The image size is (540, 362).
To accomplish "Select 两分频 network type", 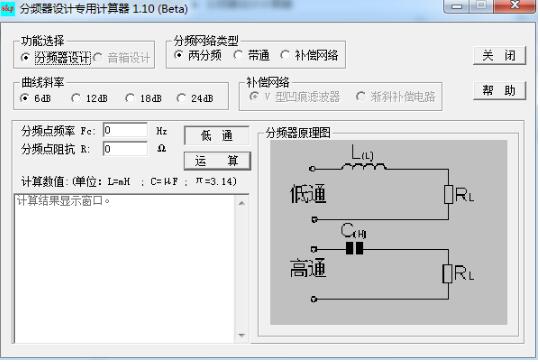I will [x=198, y=55].
